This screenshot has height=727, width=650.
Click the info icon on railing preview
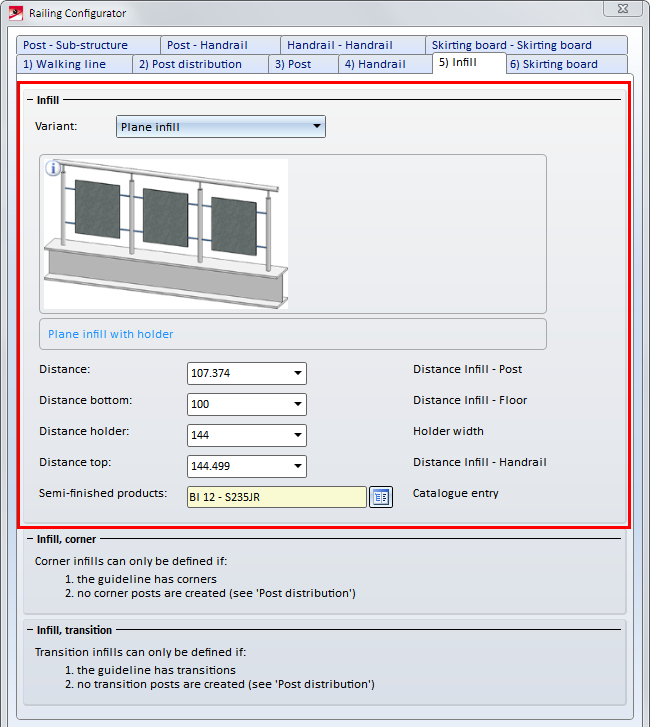(54, 168)
